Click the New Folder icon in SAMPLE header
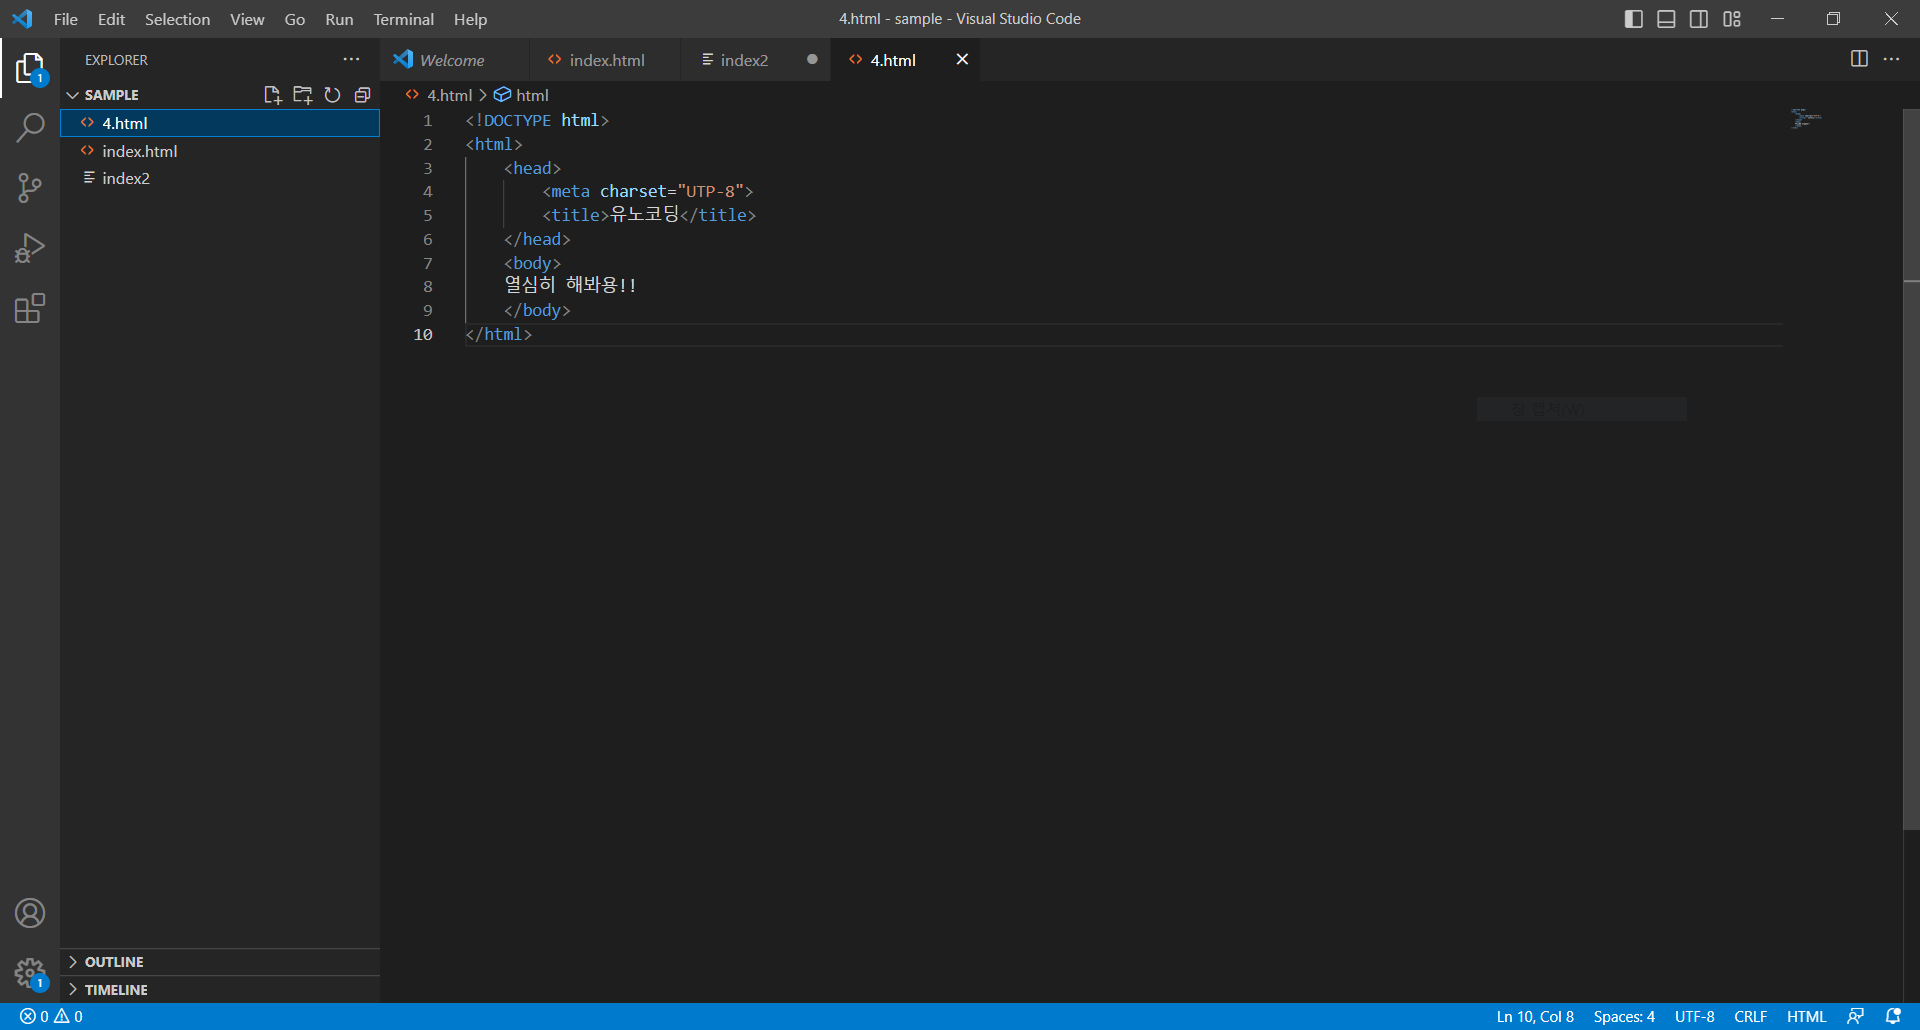 point(302,95)
